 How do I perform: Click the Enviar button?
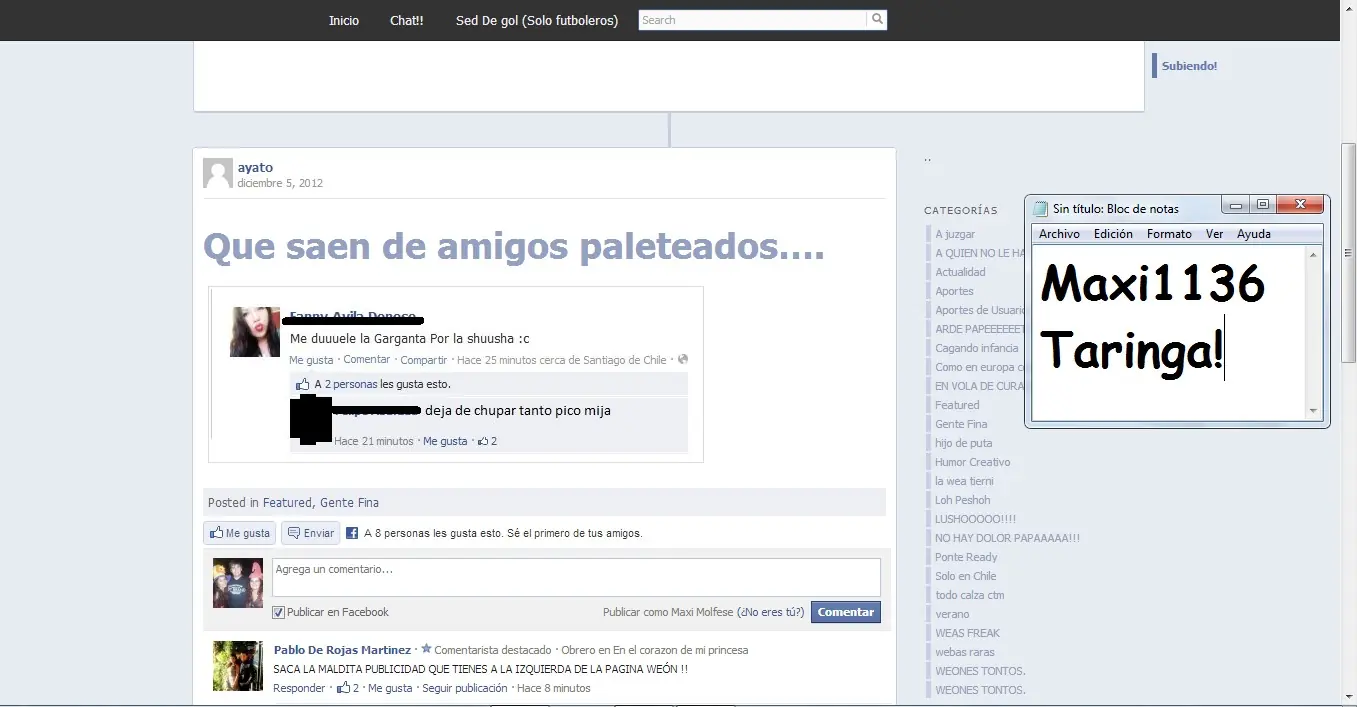click(x=311, y=533)
